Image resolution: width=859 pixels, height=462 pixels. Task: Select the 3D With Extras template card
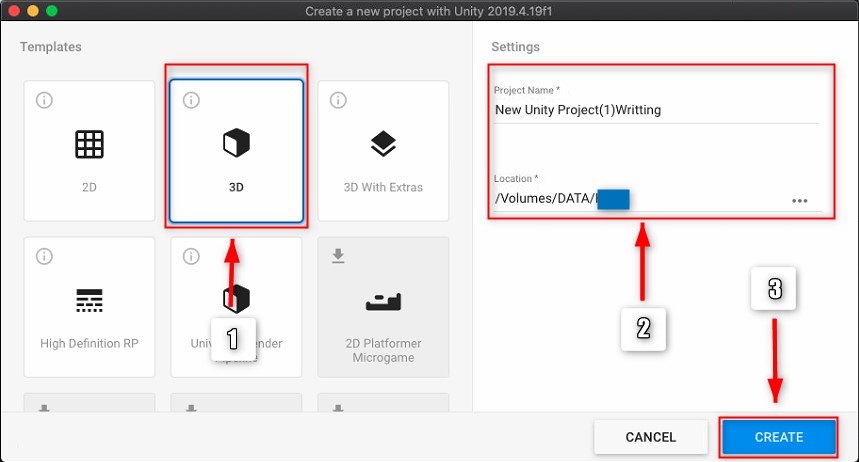click(x=383, y=151)
